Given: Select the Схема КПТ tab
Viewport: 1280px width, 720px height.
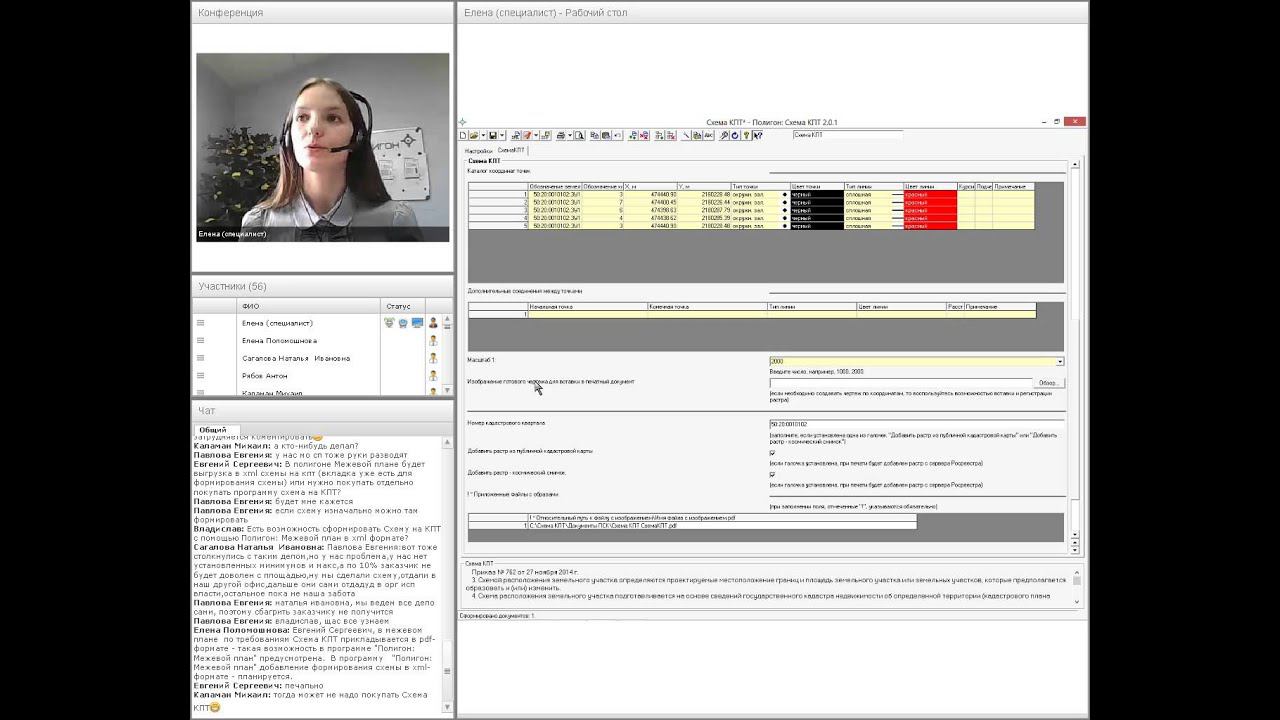Looking at the screenshot, I should point(511,150).
